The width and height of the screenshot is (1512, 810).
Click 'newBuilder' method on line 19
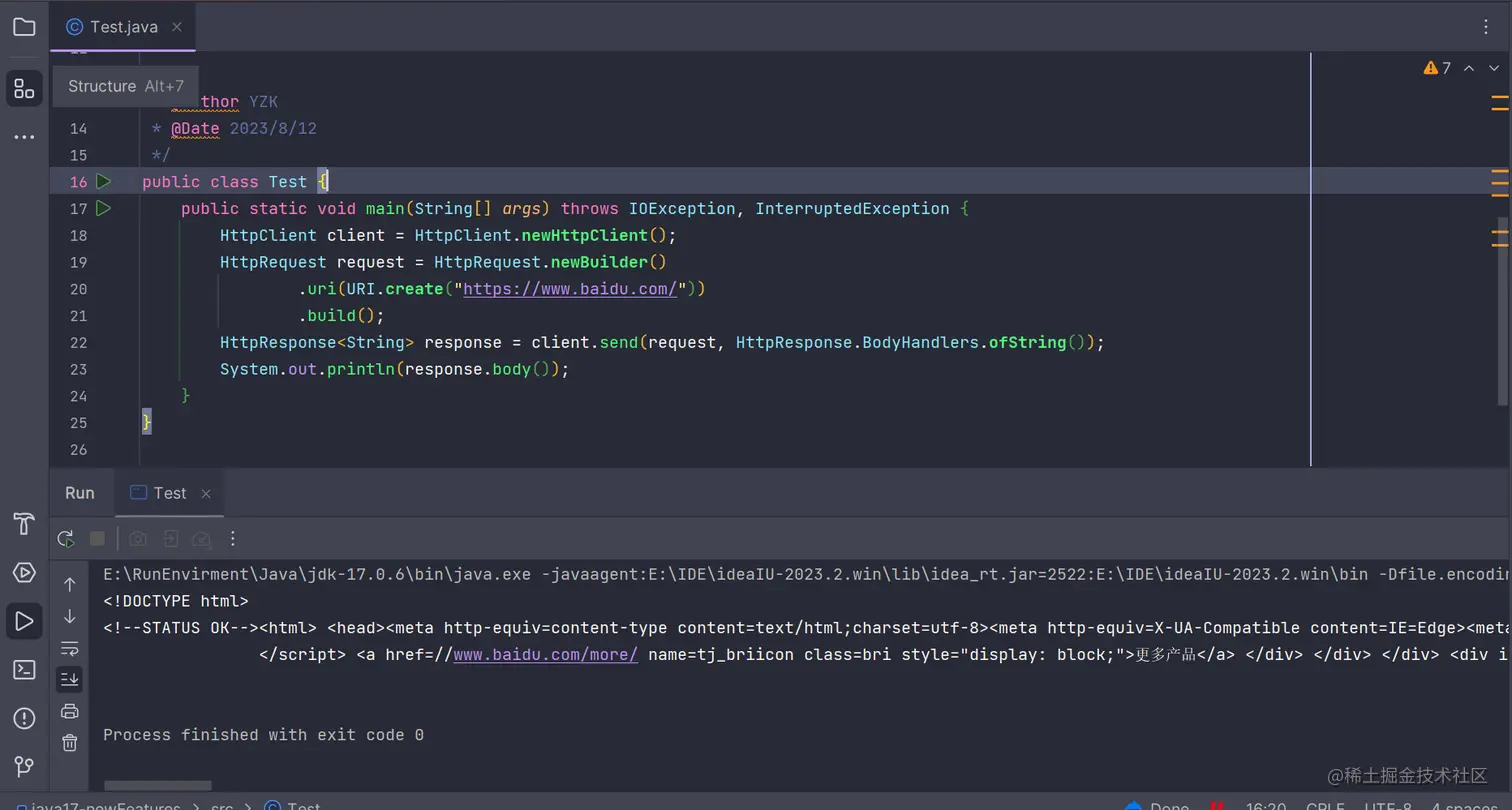coord(600,263)
